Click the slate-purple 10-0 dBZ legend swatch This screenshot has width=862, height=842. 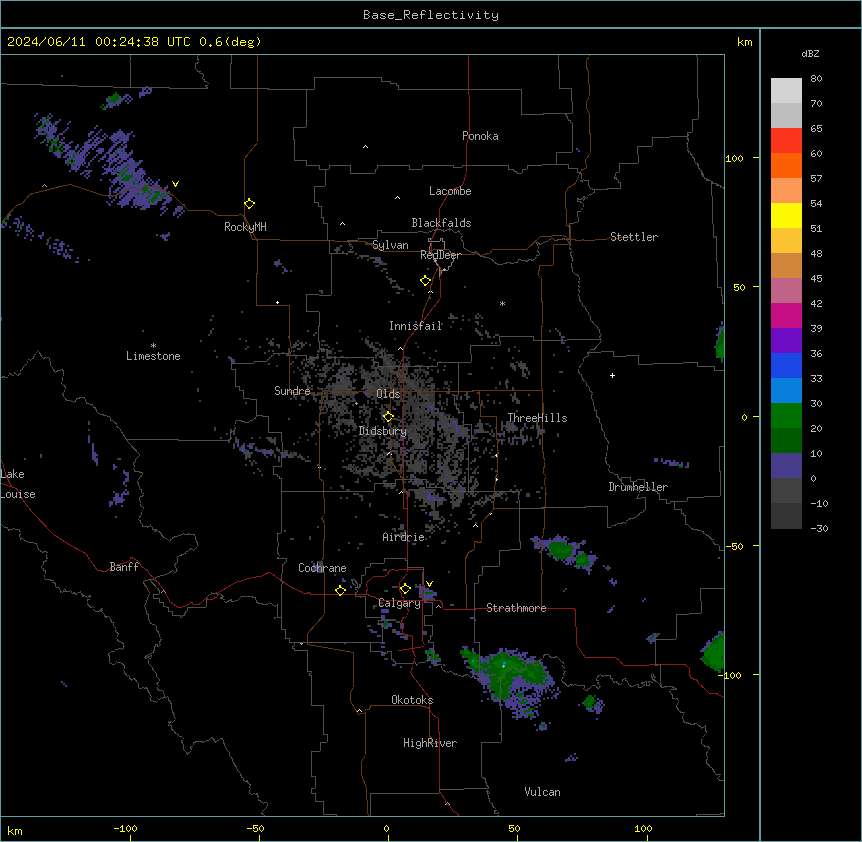click(x=786, y=466)
